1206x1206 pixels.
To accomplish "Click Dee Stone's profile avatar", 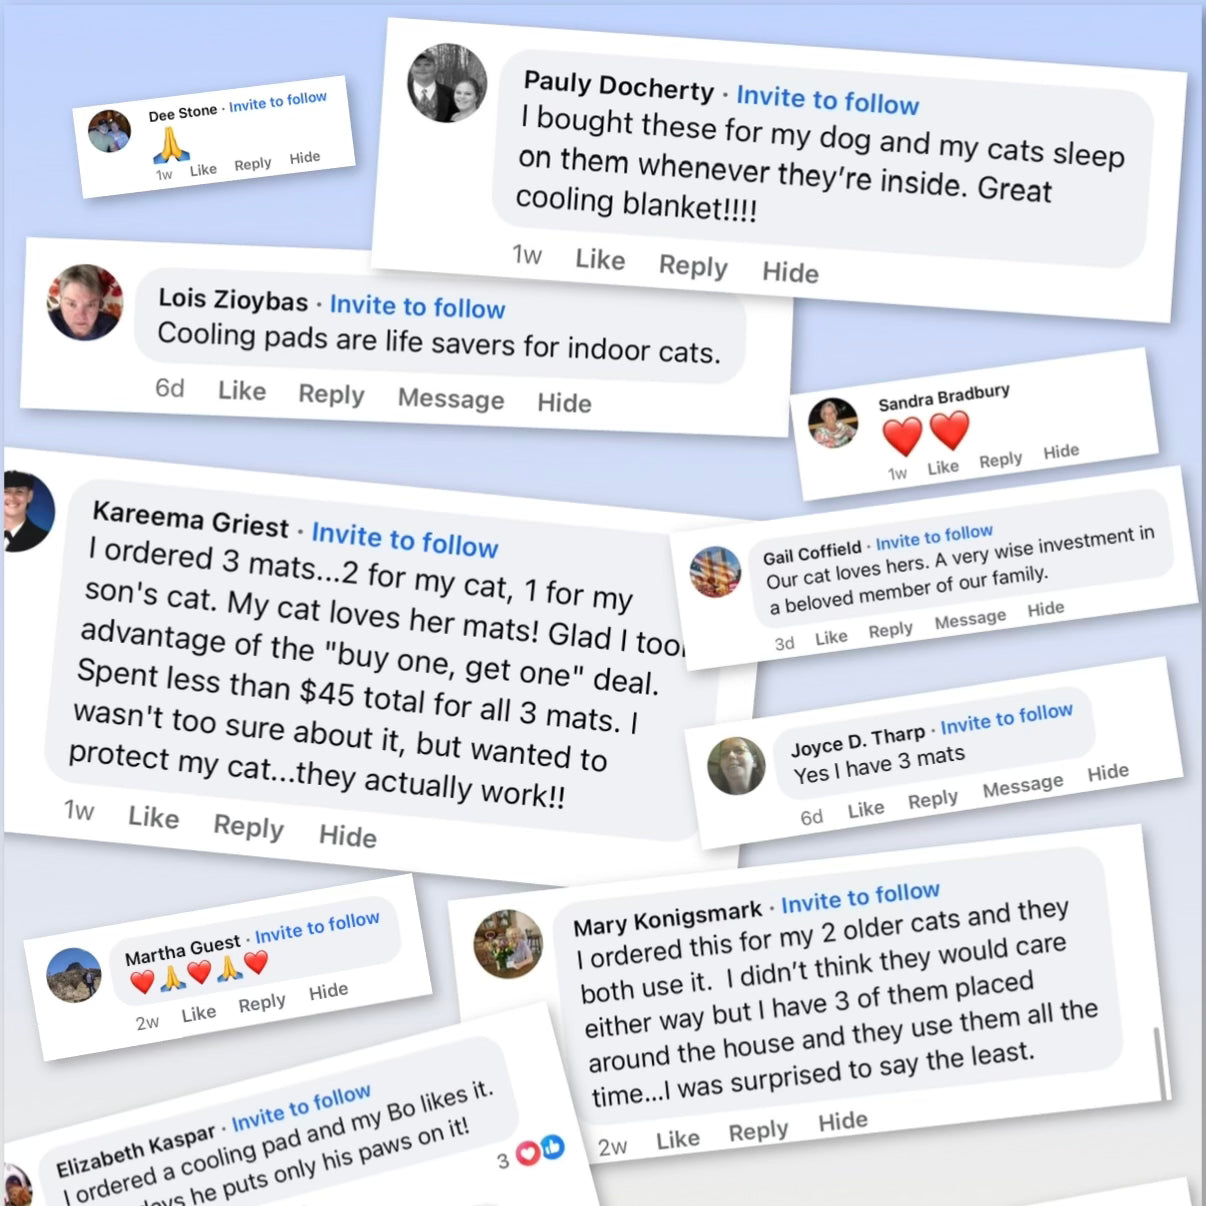I will click(x=109, y=131).
